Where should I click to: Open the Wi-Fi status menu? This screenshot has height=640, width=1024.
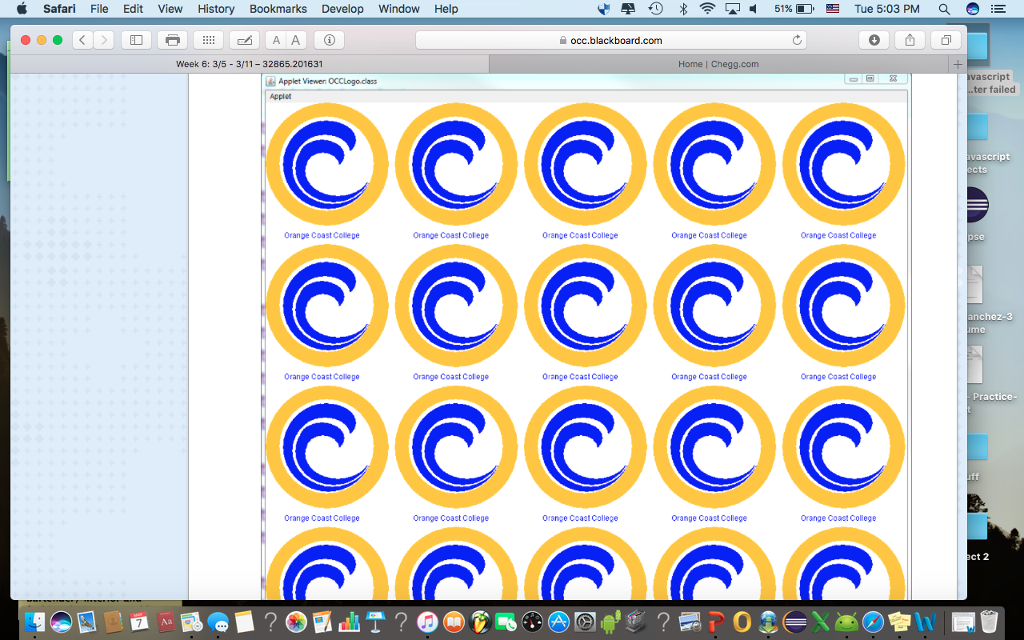click(707, 9)
